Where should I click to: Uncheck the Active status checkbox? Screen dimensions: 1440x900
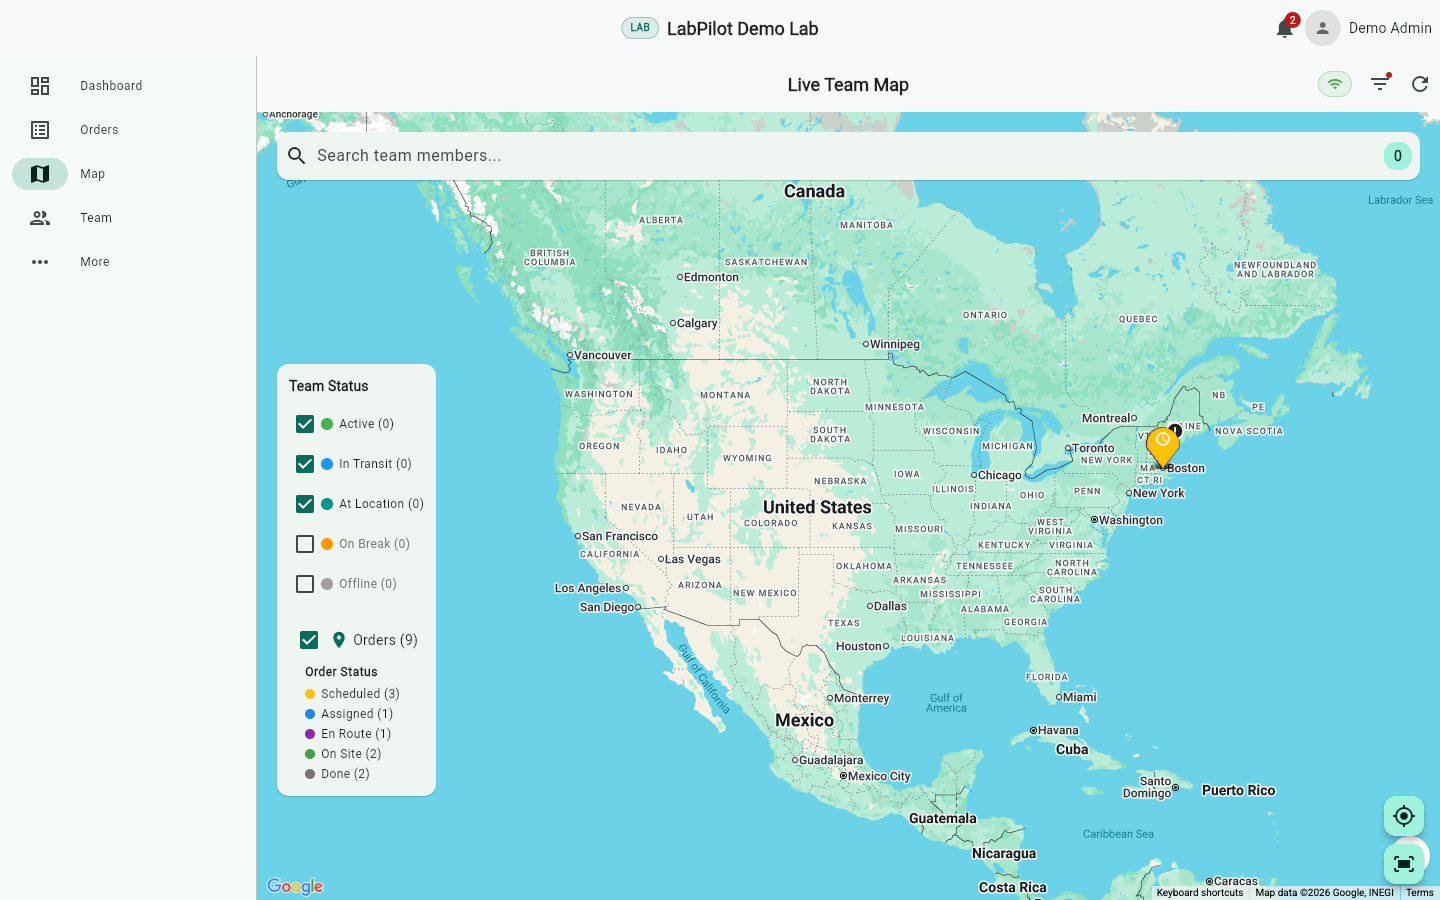(305, 424)
